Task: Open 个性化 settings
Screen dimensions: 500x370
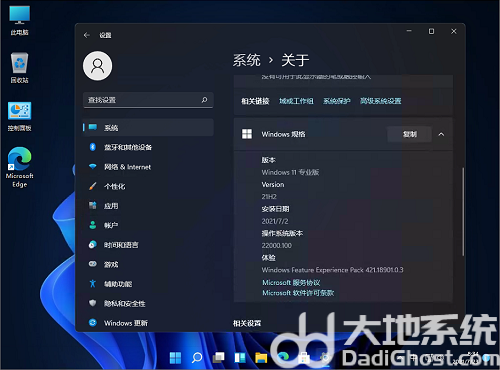Action: (x=148, y=186)
